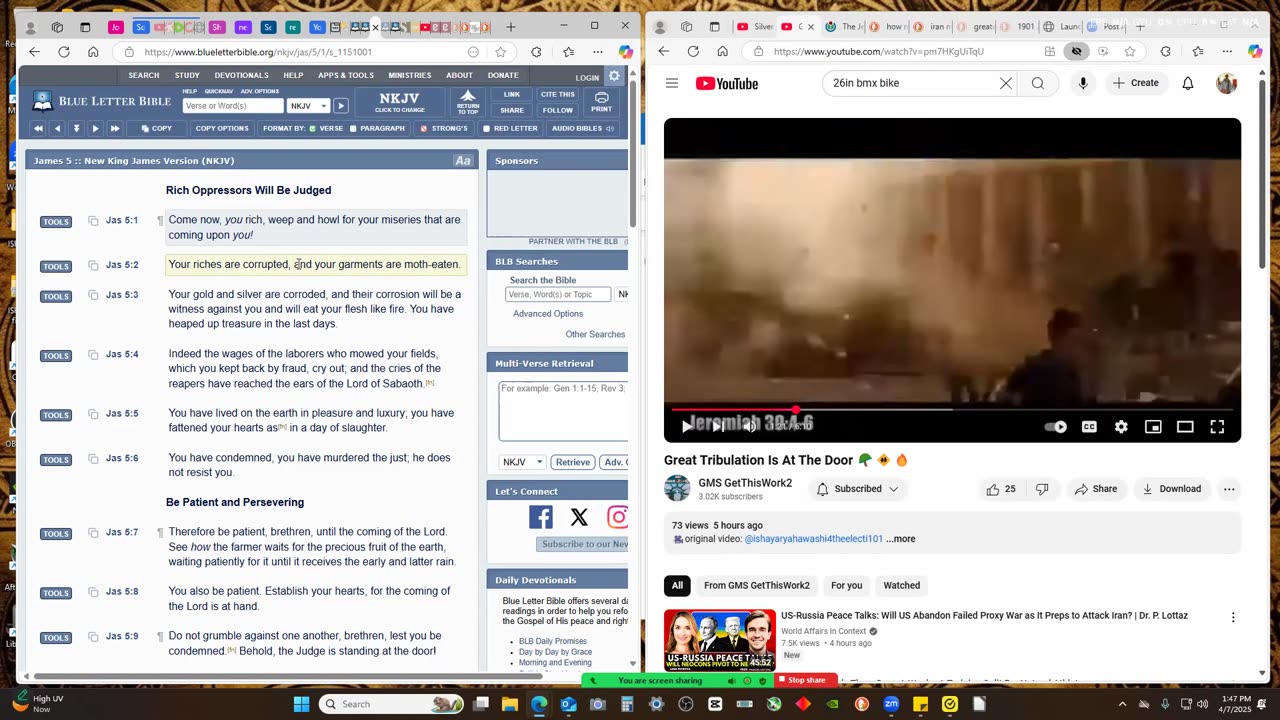Expand video description with ...more
Screen dimensions: 1280x720
901,539
